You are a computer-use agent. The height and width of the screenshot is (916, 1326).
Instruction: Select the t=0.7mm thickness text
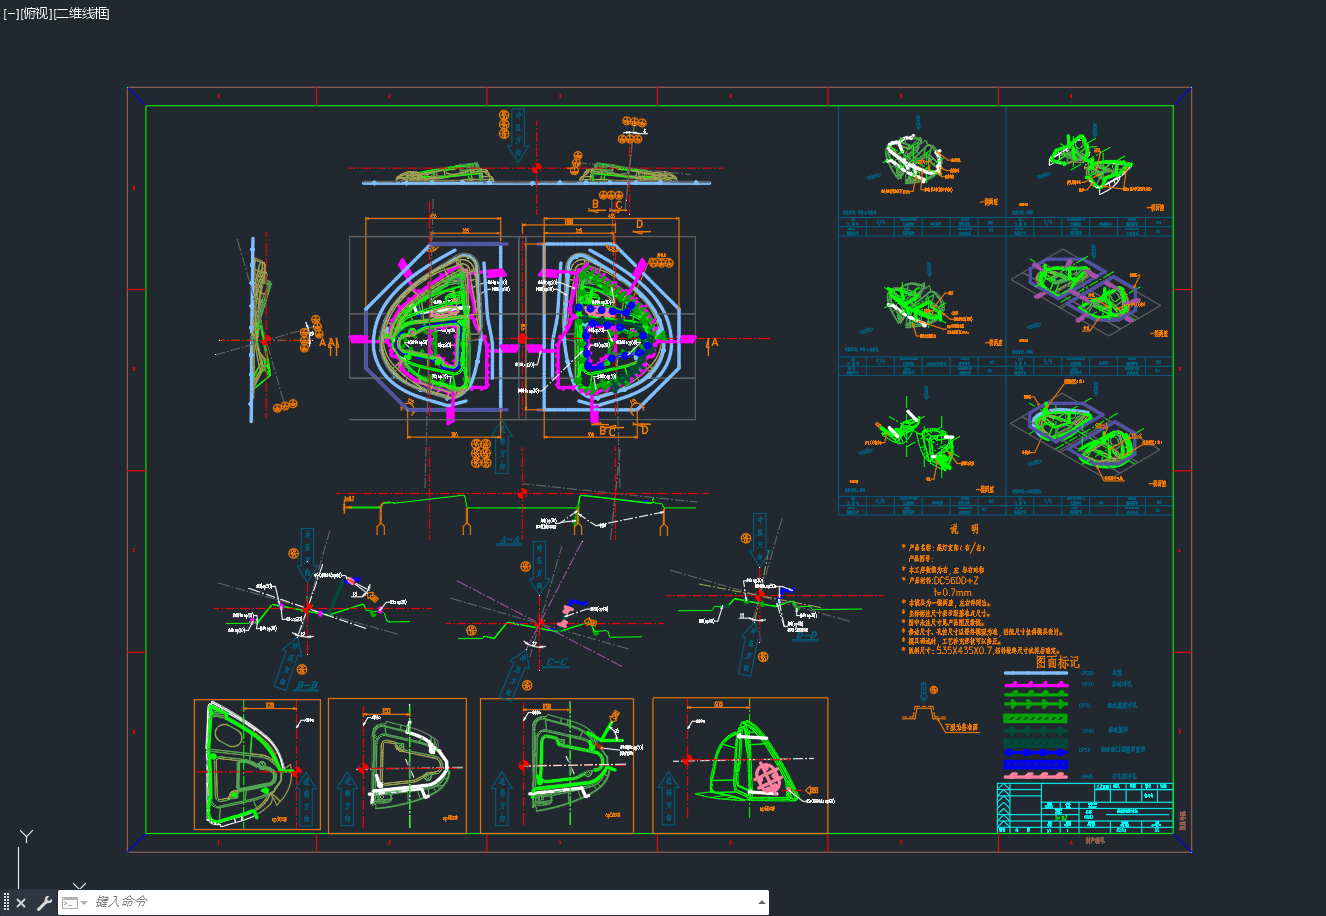(x=951, y=592)
